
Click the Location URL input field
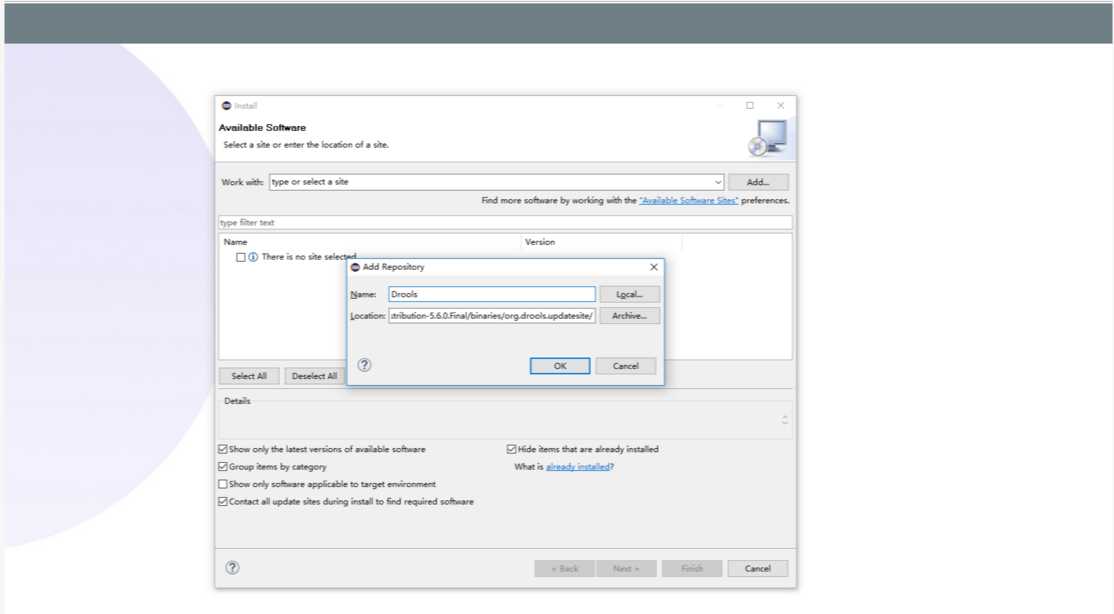click(492, 316)
